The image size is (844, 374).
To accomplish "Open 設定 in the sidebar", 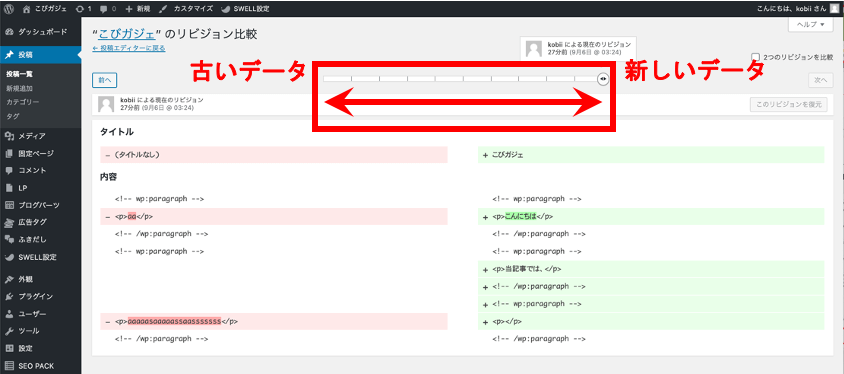I will pos(41,348).
